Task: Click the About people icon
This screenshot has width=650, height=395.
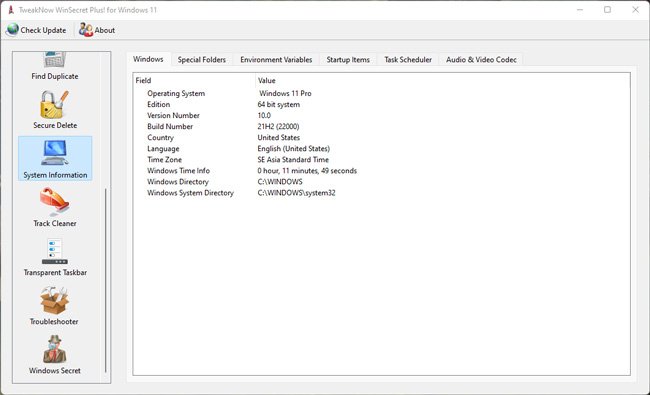Action: (x=86, y=30)
